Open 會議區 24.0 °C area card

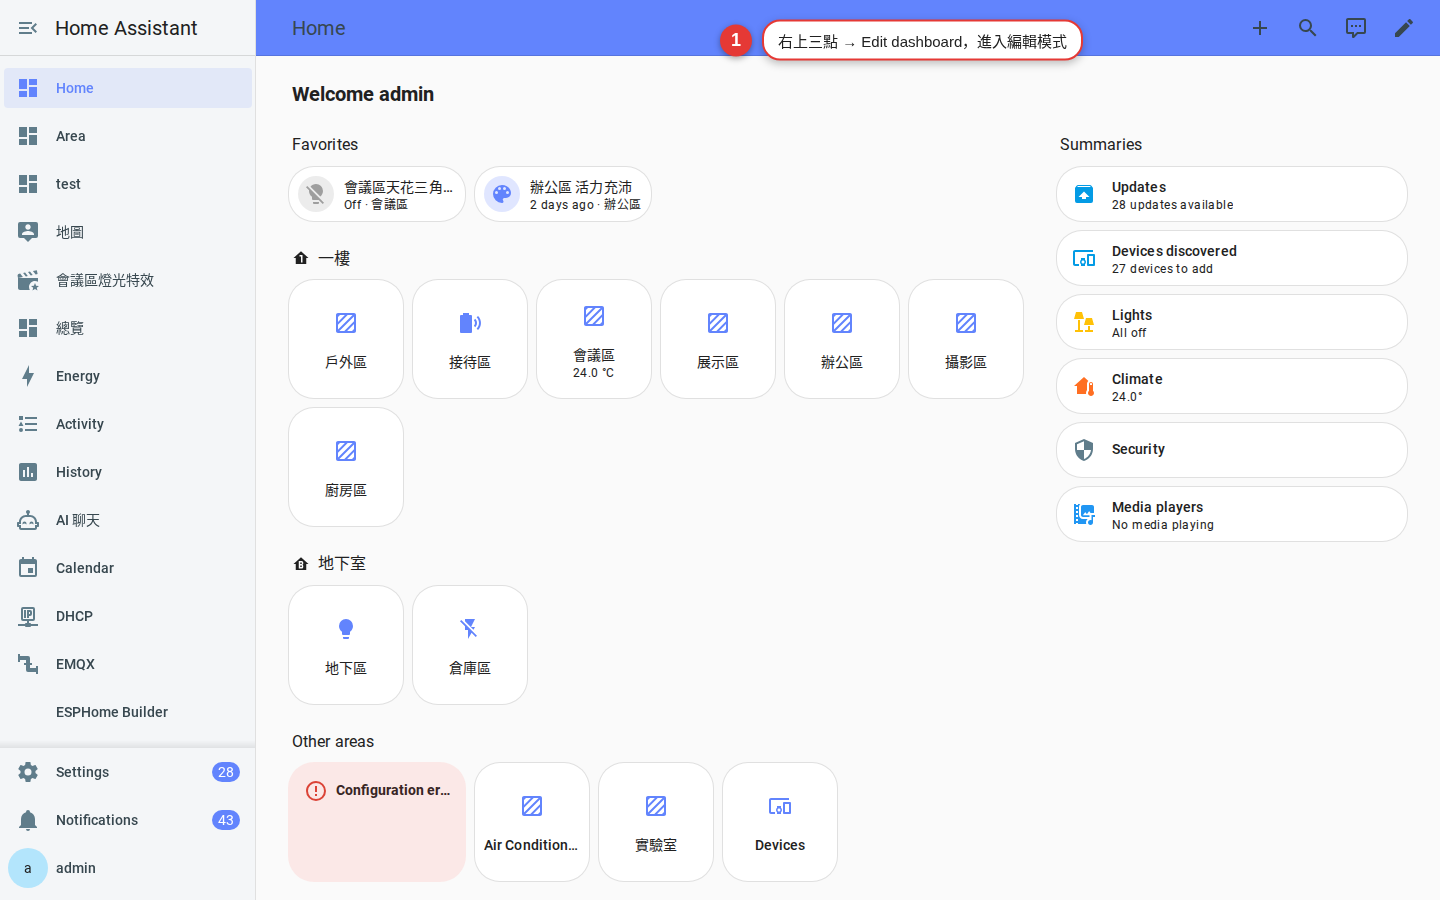(594, 339)
